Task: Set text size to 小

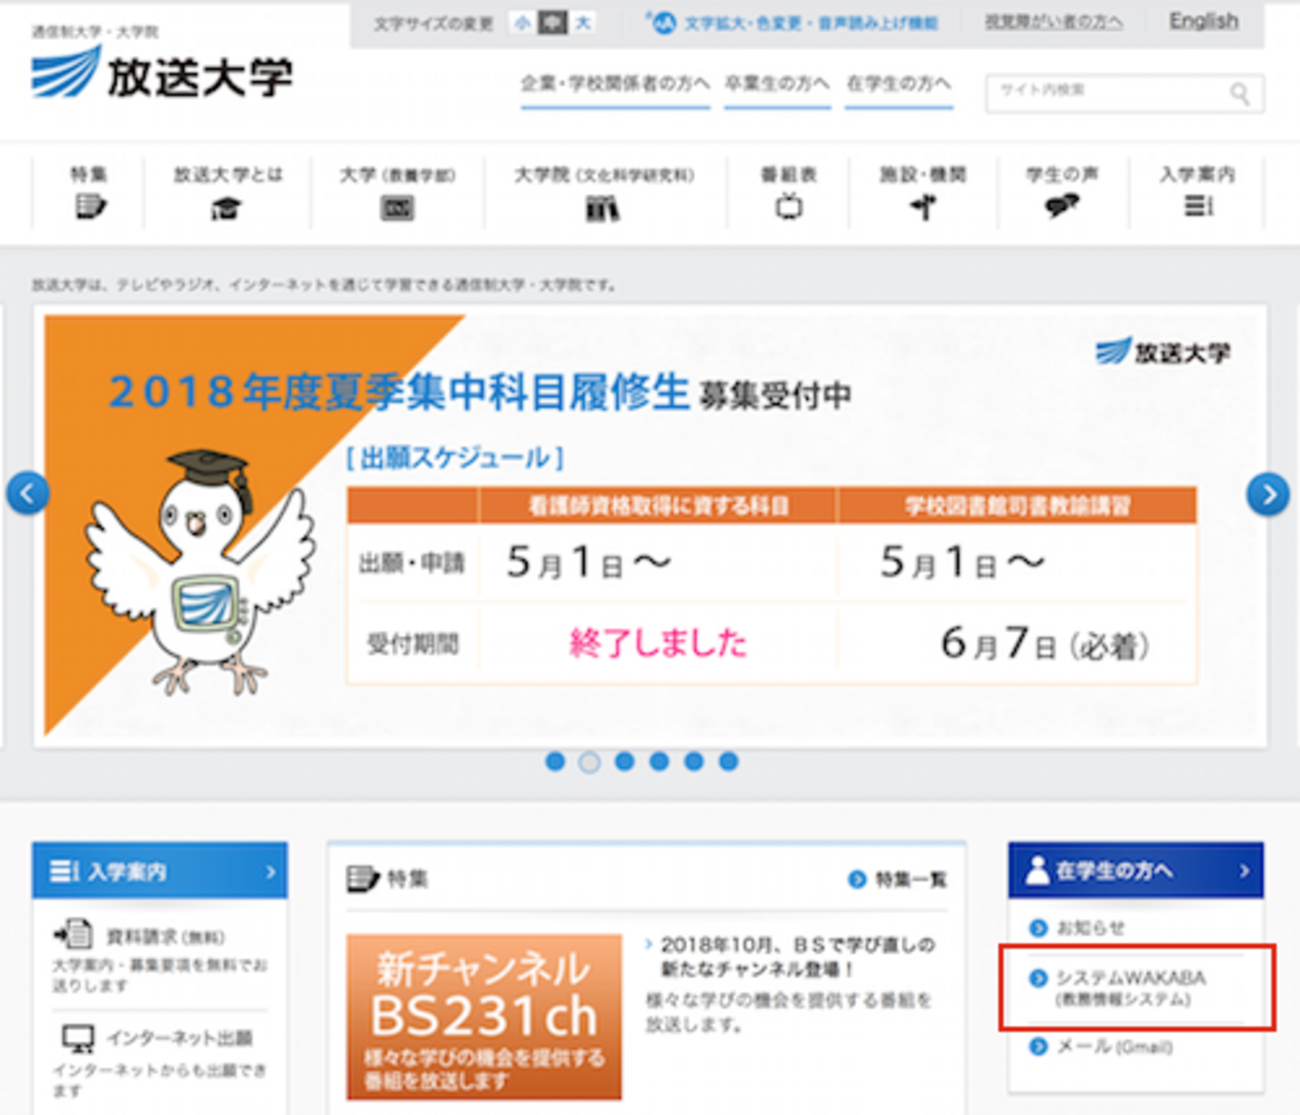Action: (x=523, y=22)
